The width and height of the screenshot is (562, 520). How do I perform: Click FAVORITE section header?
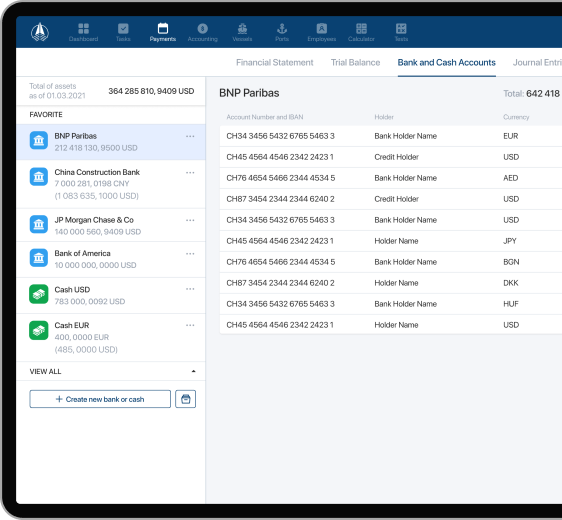(x=46, y=114)
